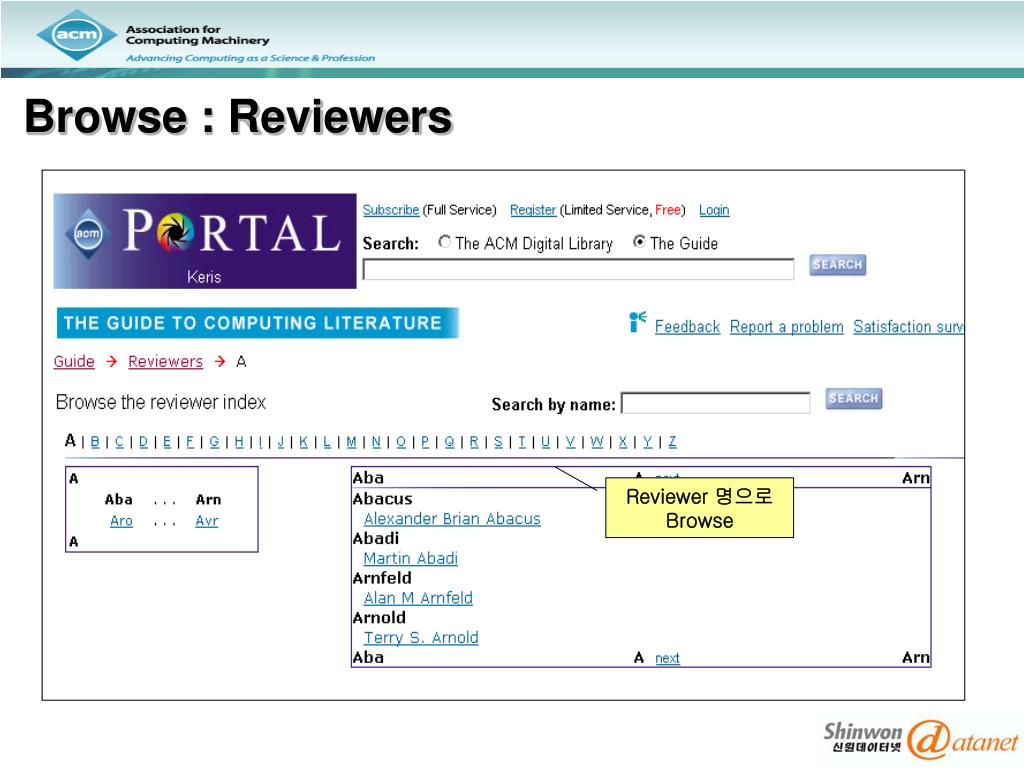The image size is (1024, 768).
Task: Click the main Search text field
Action: point(578,268)
